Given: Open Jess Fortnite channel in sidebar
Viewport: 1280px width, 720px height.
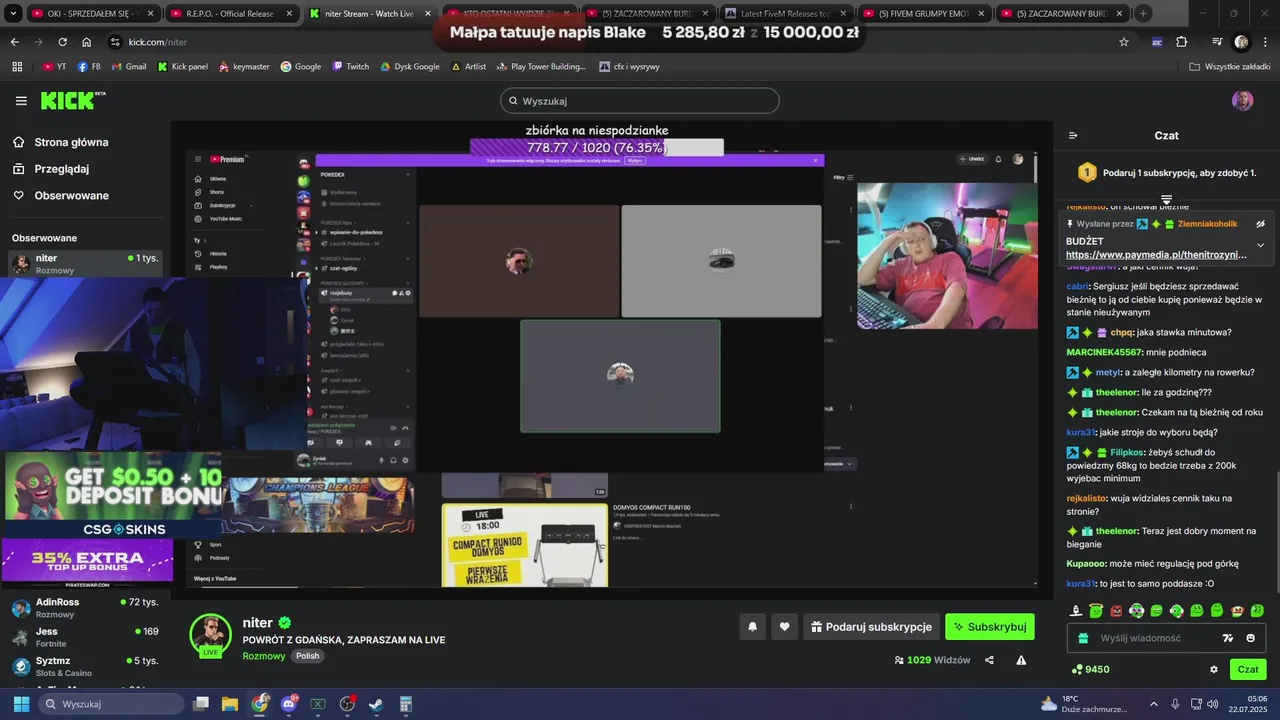Looking at the screenshot, I should pos(85,637).
